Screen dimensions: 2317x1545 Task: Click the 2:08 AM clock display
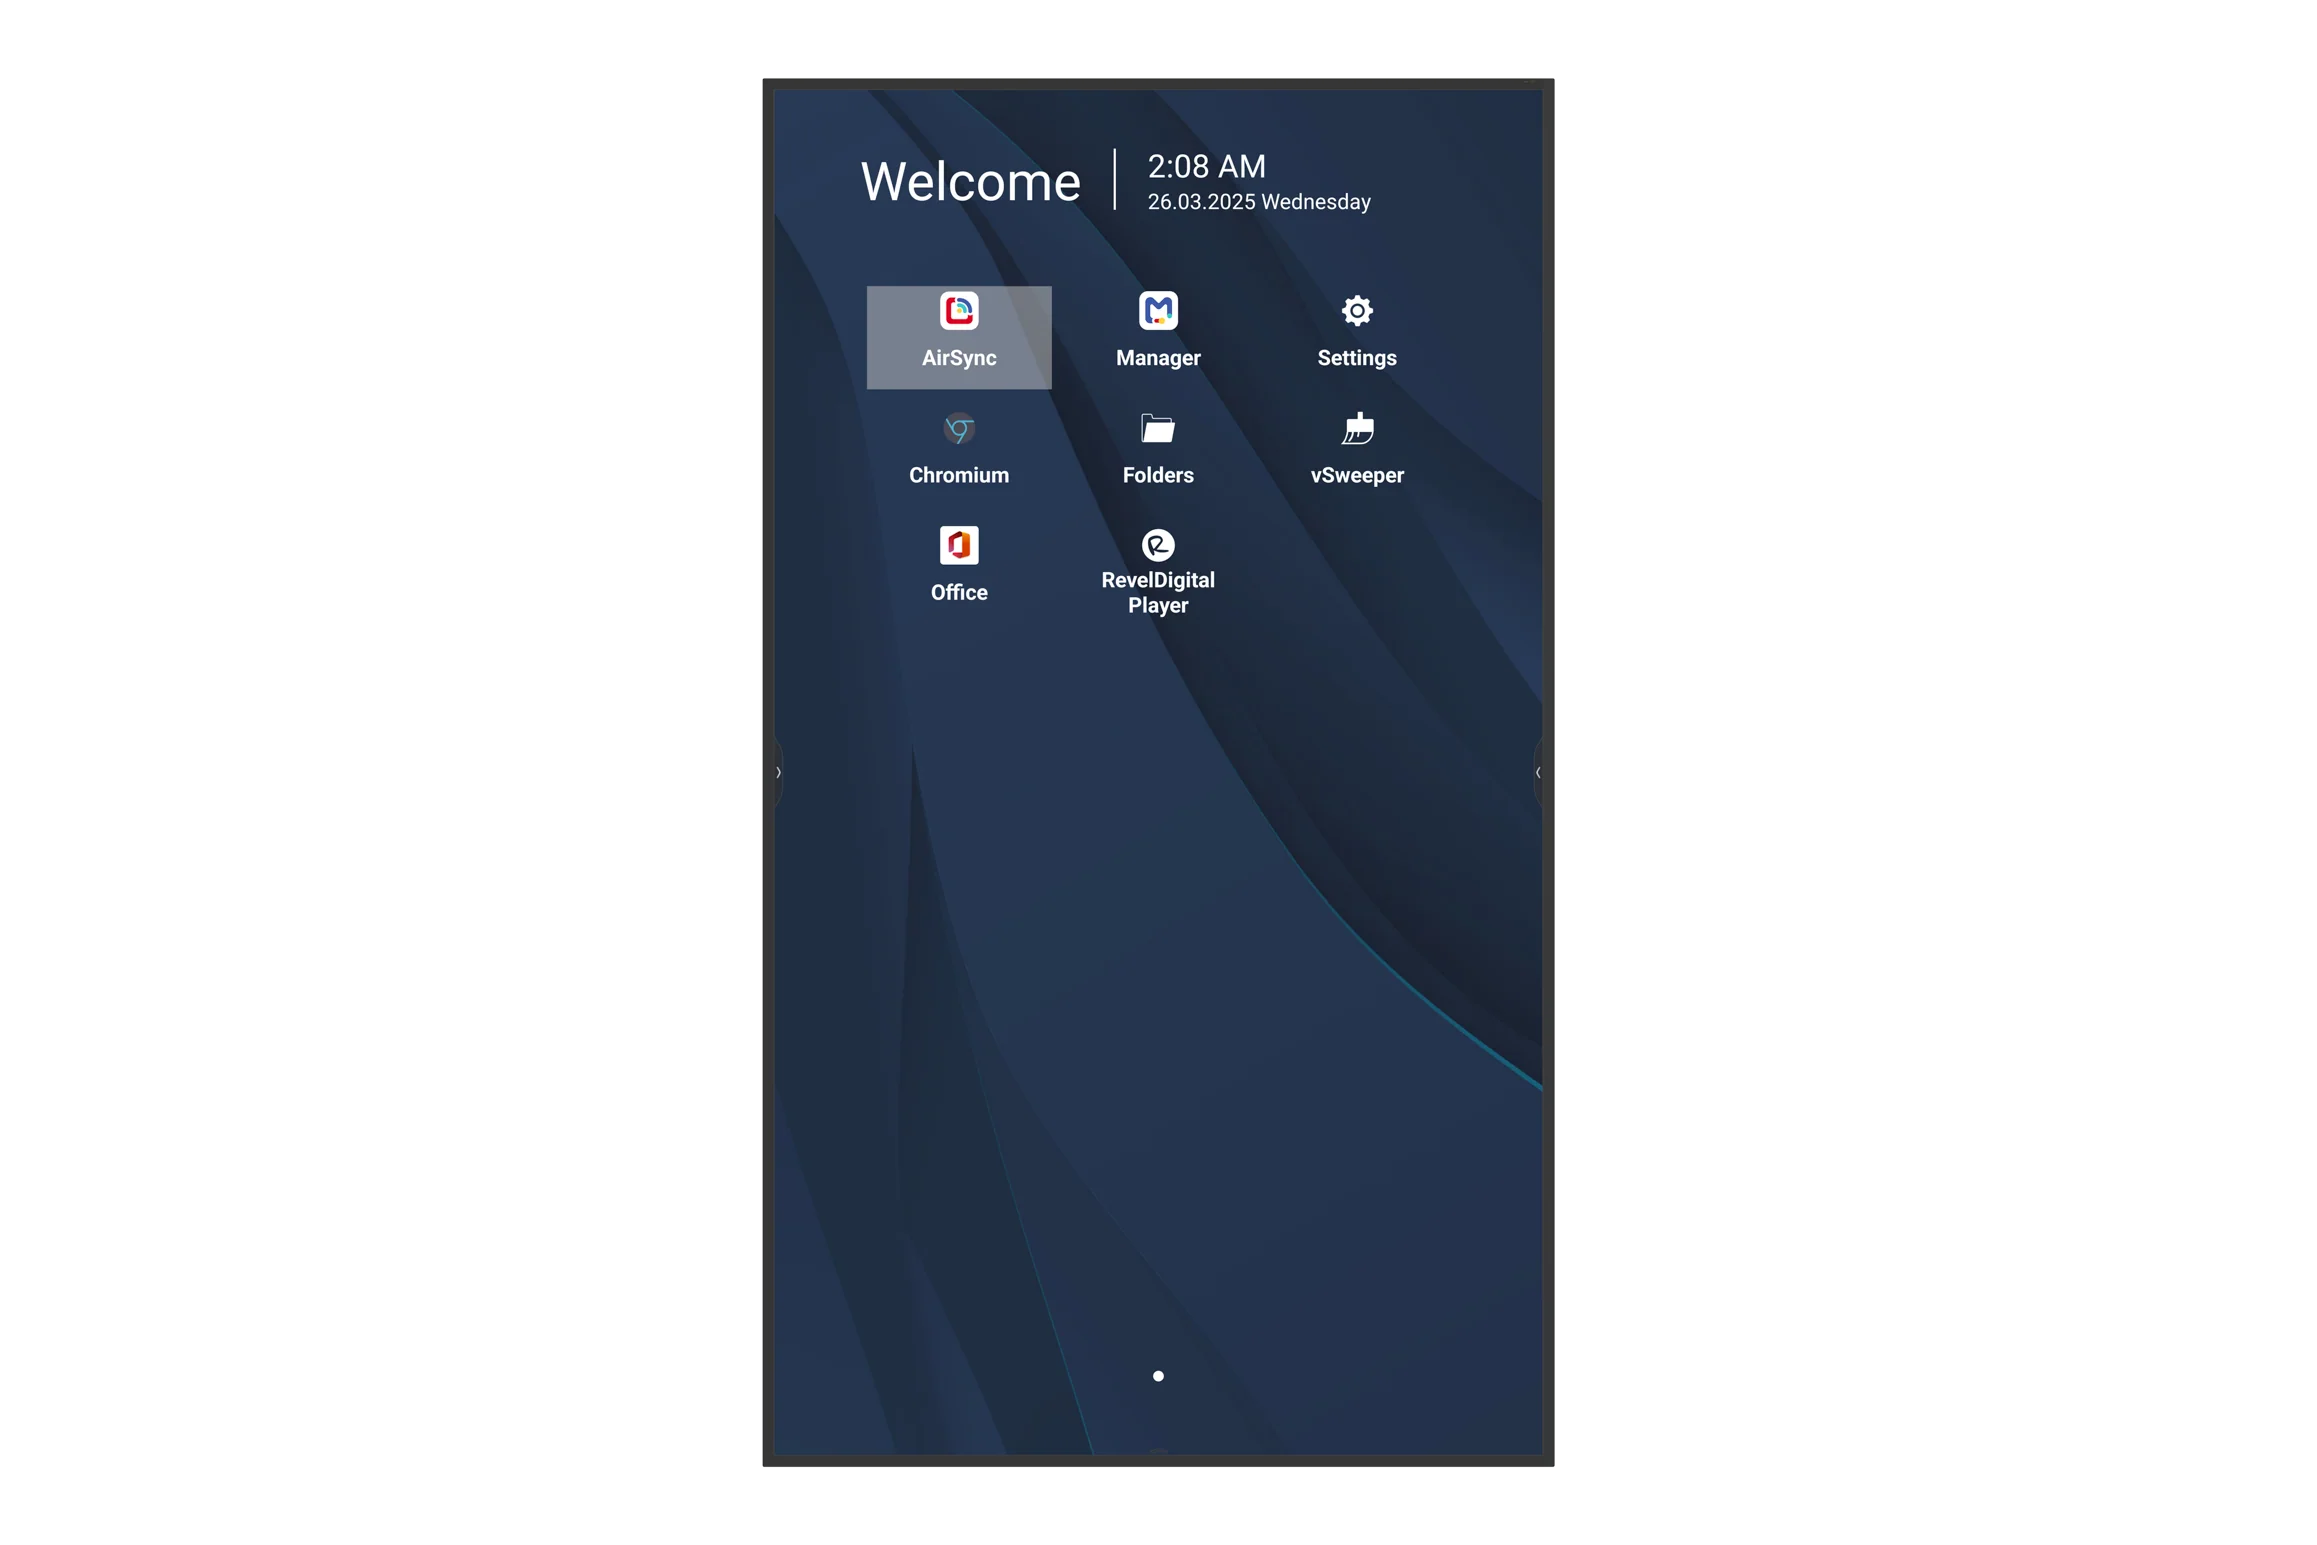pyautogui.click(x=1206, y=167)
